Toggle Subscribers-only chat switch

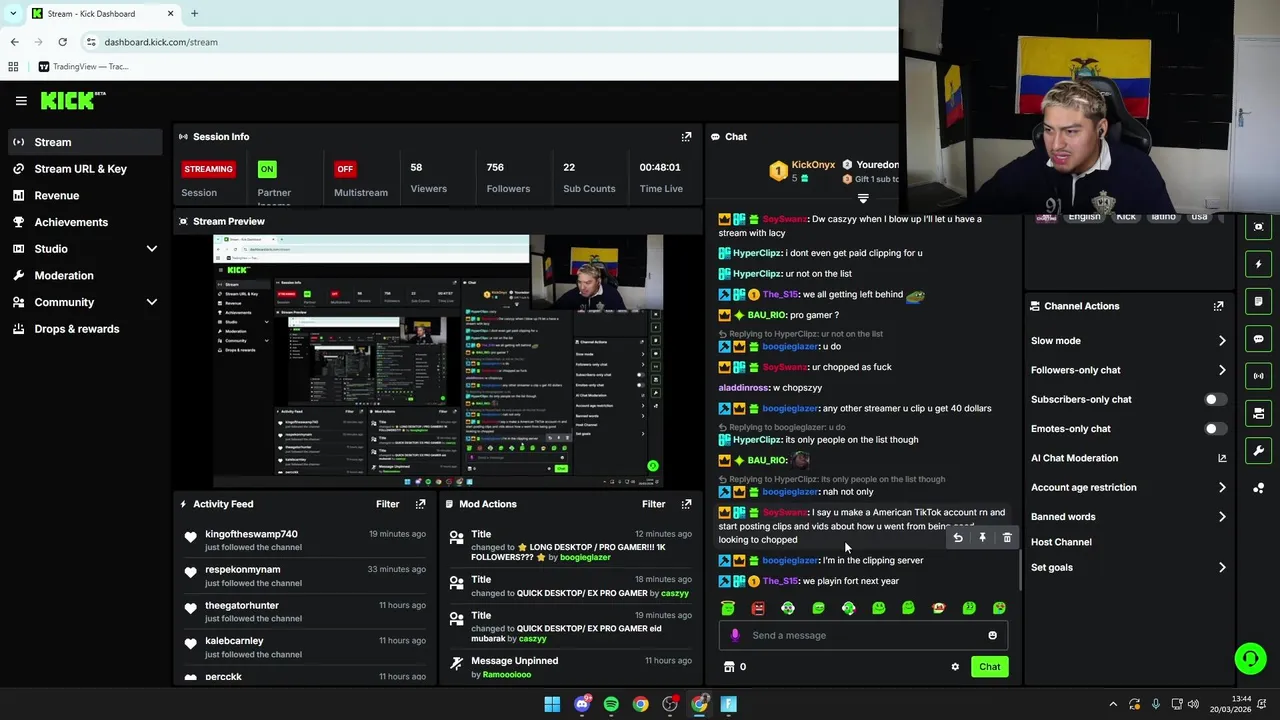pos(1214,399)
